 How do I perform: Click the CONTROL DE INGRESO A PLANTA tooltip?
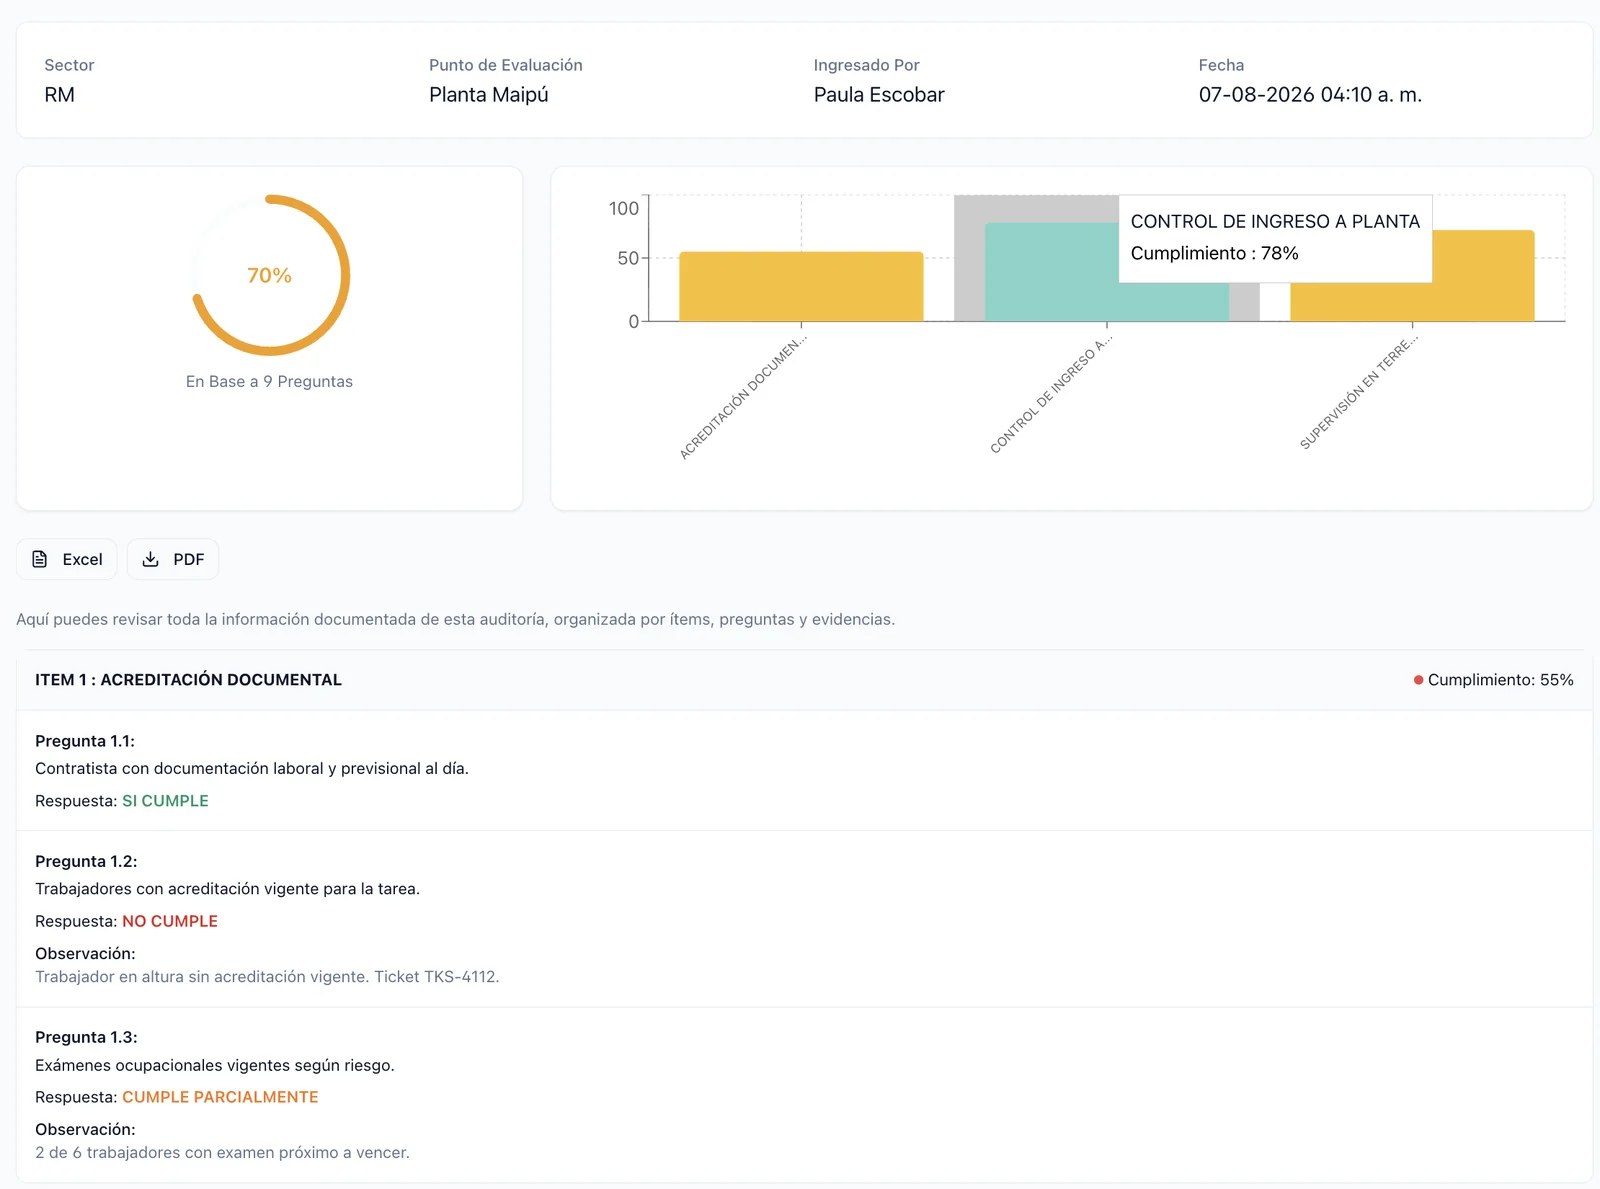[1275, 238]
